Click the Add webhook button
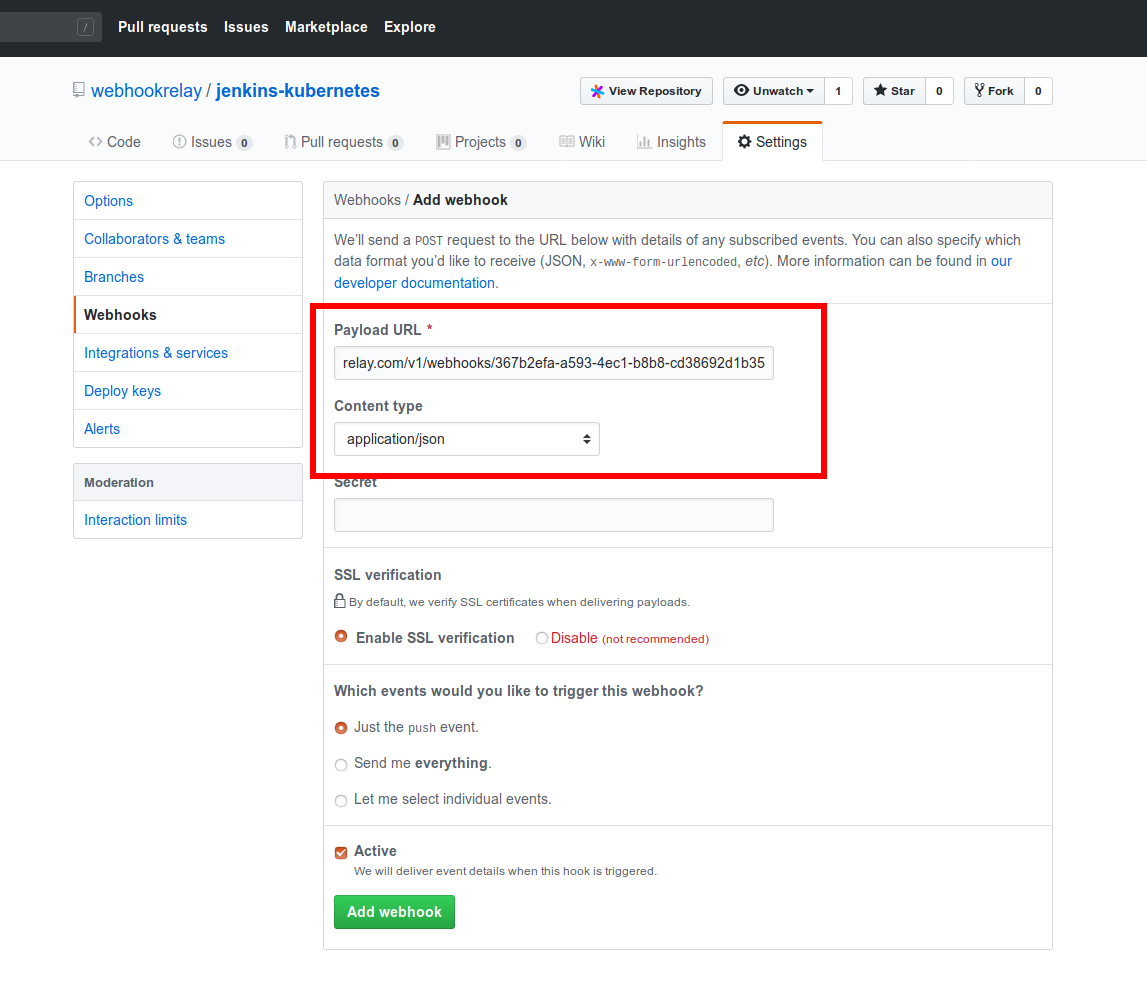 [394, 911]
